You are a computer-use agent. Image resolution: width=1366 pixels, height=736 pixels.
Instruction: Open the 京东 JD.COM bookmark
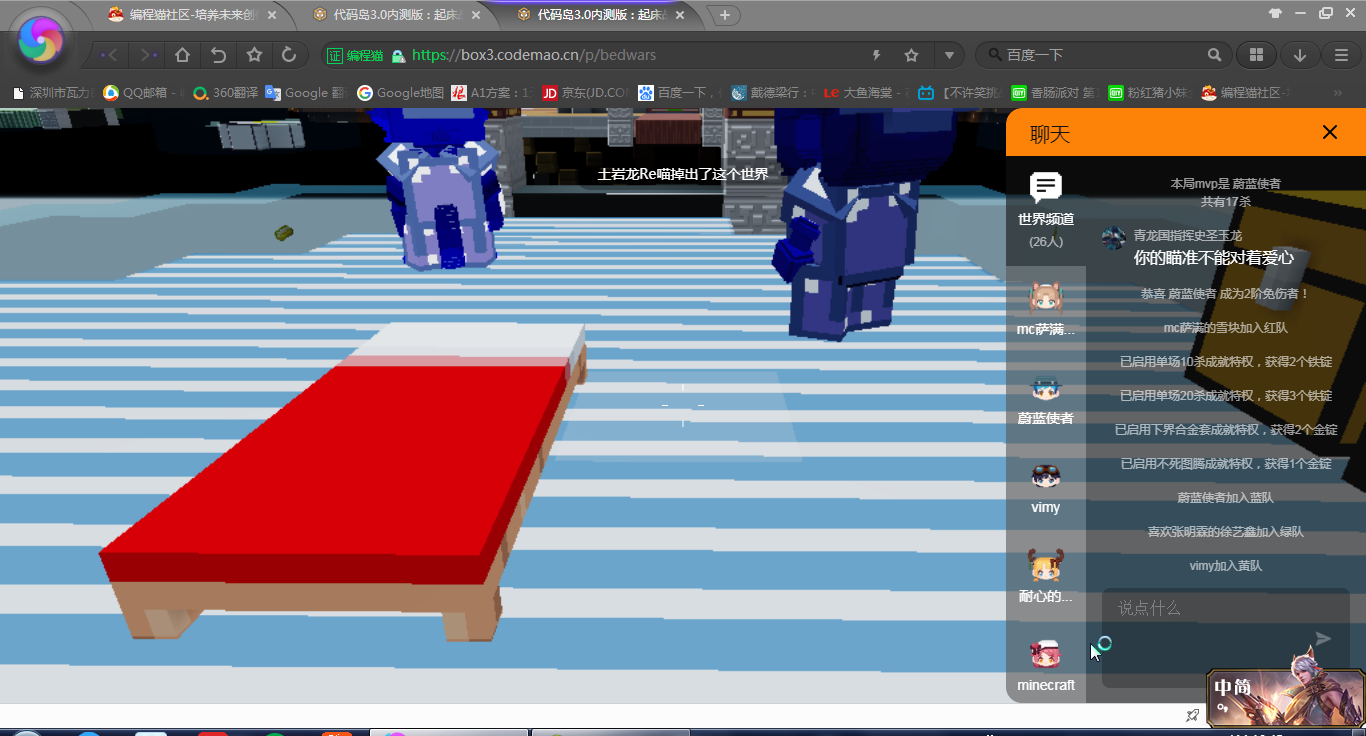click(x=584, y=93)
